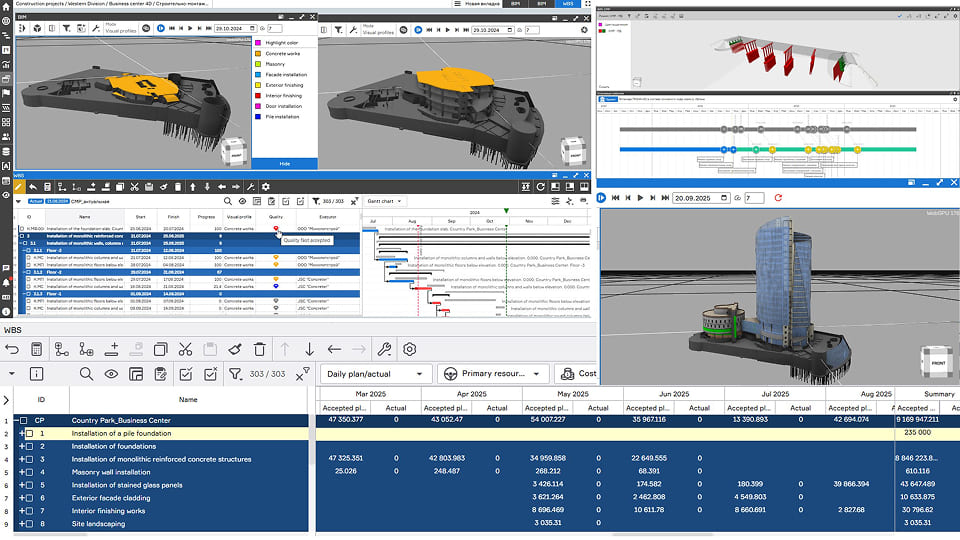This screenshot has width=960, height=540.
Task: Collapse the Country Park_Business Center tree node
Action: click(x=17, y=421)
